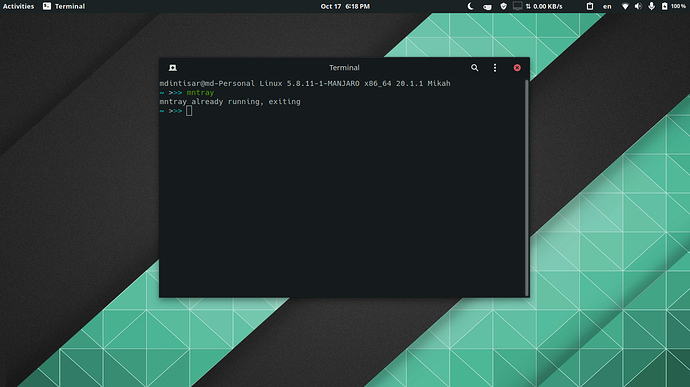Click the tag-shaped tray icon
690x387 pixels.
click(x=487, y=7)
